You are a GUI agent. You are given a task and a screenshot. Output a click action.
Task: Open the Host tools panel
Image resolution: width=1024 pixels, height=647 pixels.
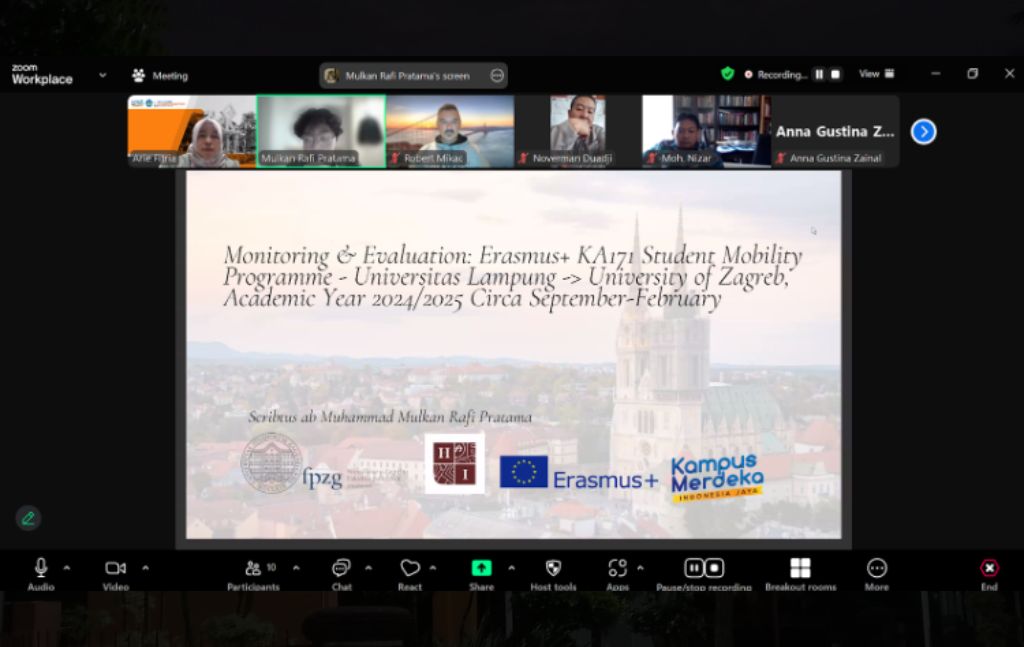[x=552, y=565]
